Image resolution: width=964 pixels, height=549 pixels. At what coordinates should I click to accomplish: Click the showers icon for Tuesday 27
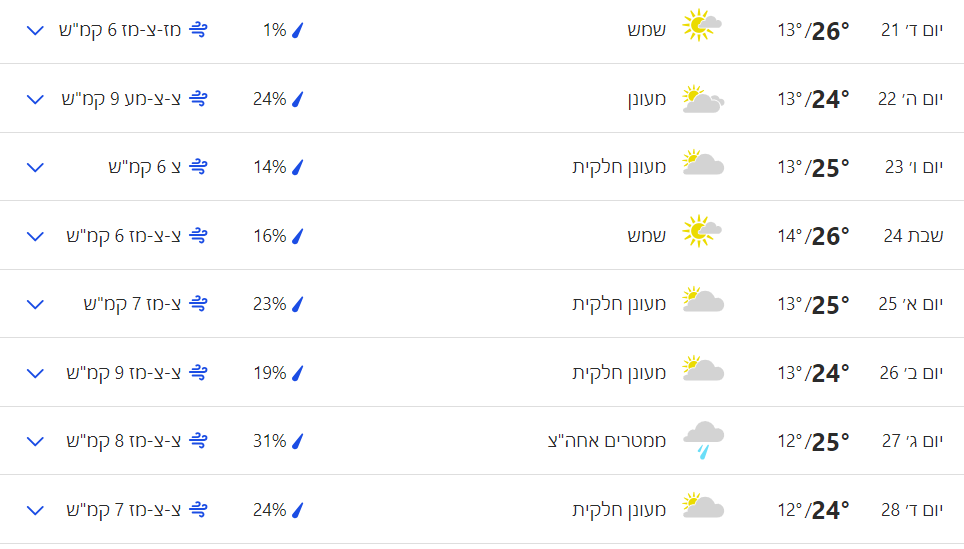pos(702,440)
